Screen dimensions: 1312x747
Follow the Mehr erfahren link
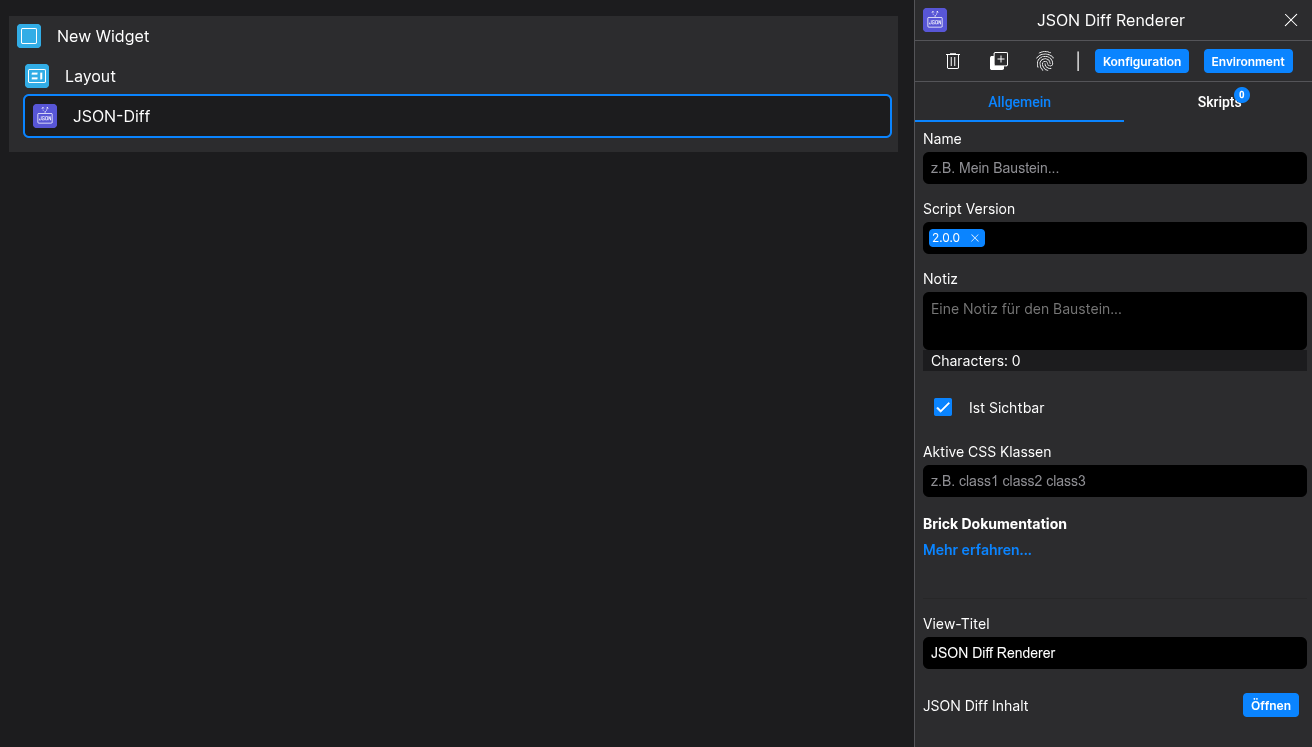[977, 550]
